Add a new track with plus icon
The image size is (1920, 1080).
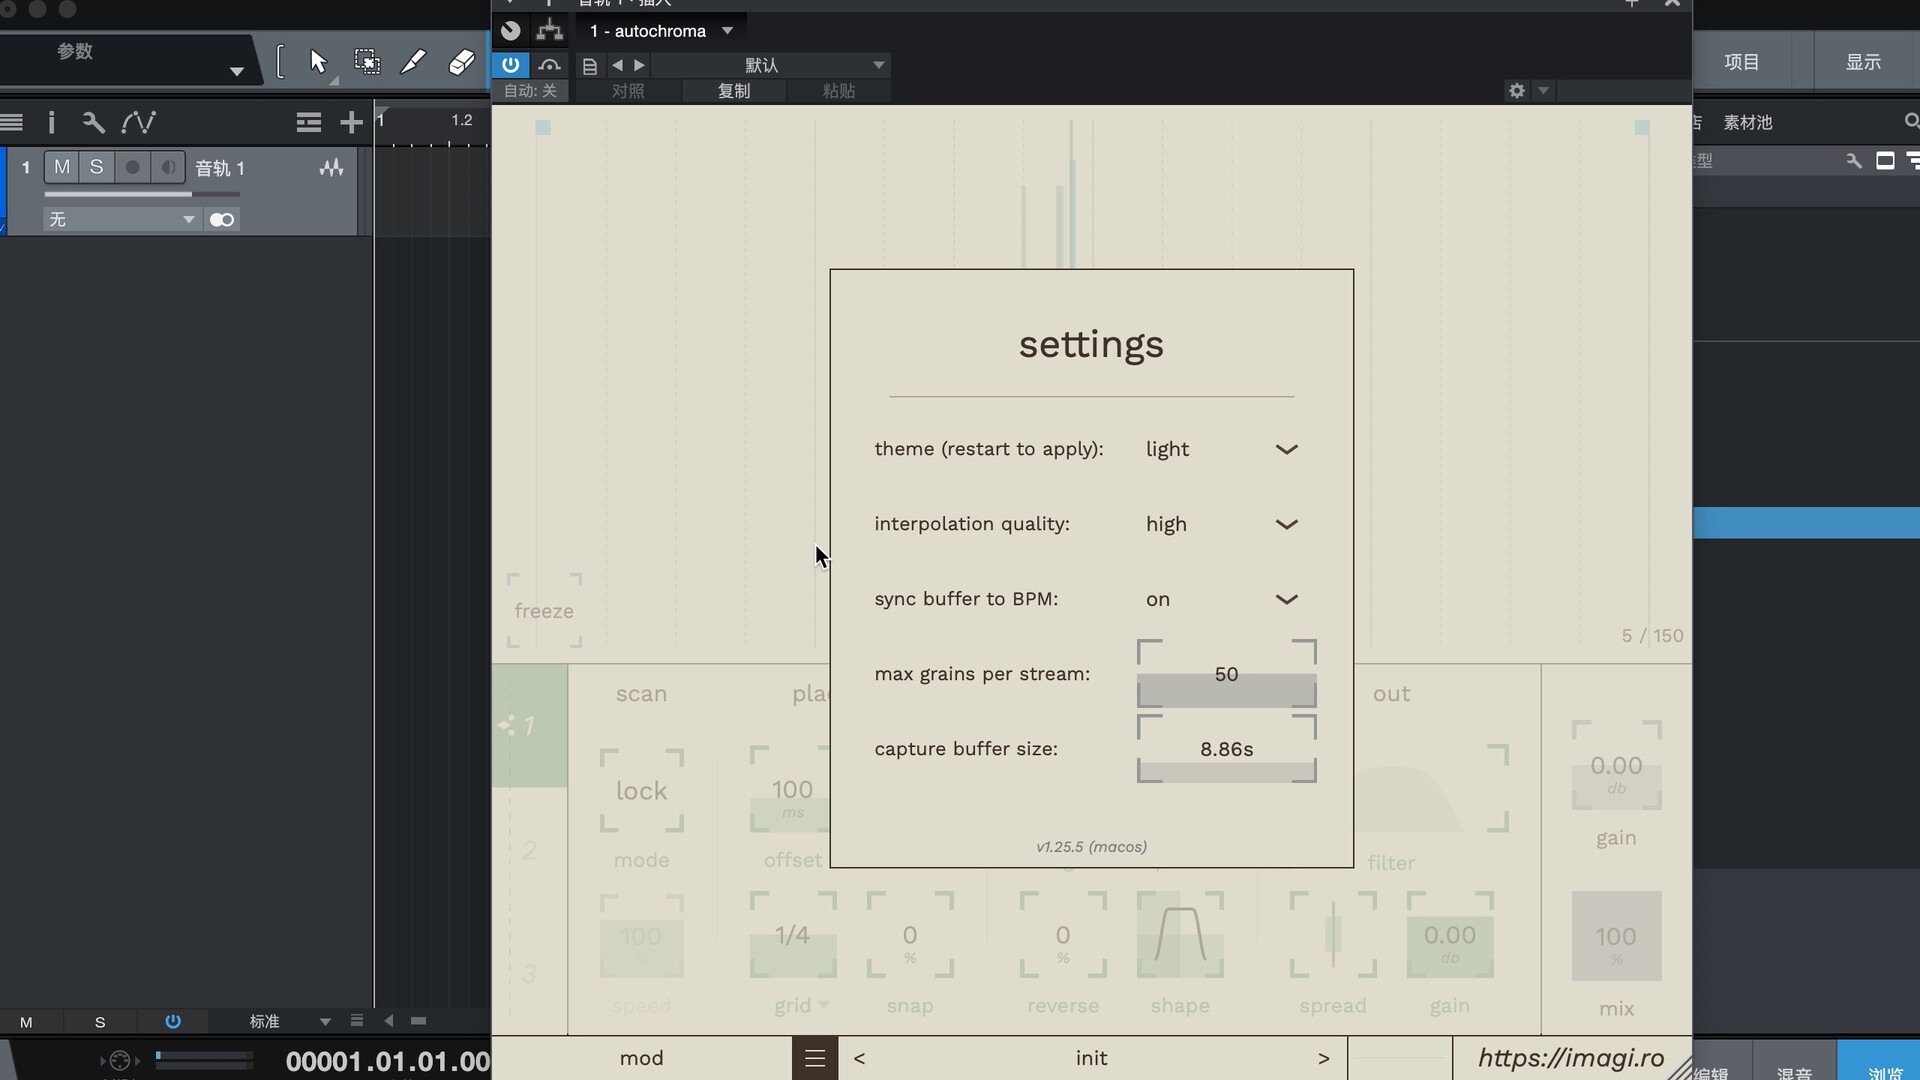pyautogui.click(x=351, y=122)
